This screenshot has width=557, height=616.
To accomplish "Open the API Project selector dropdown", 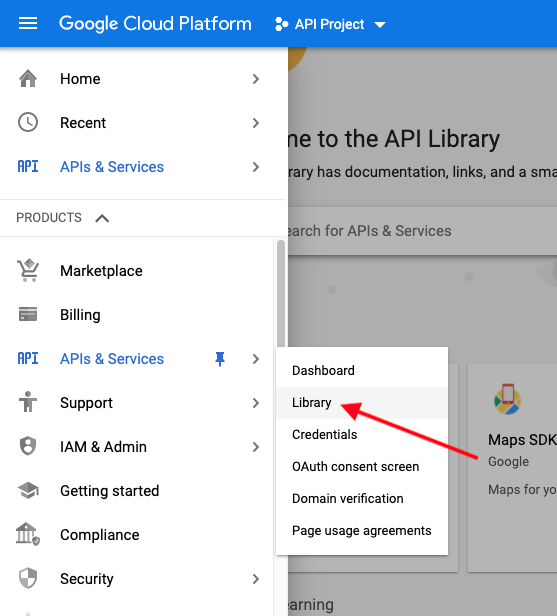I will [x=330, y=24].
